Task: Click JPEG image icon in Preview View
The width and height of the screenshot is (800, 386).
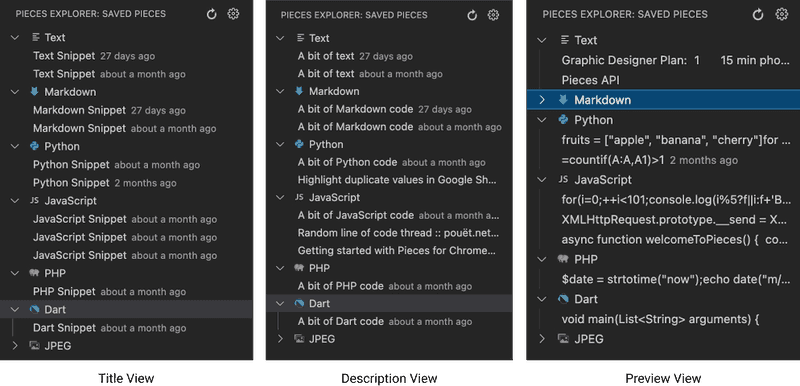Action: [x=563, y=339]
